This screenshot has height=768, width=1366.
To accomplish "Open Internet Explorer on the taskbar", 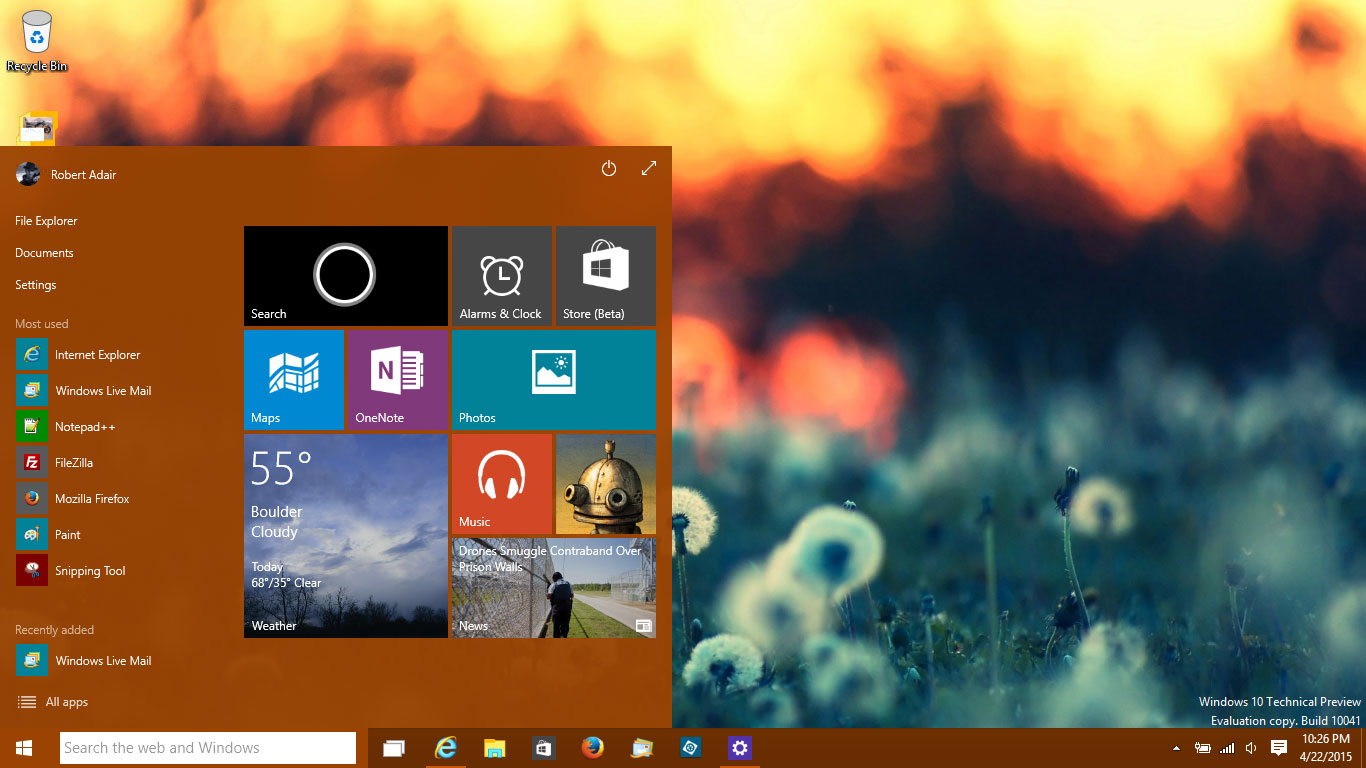I will click(445, 748).
